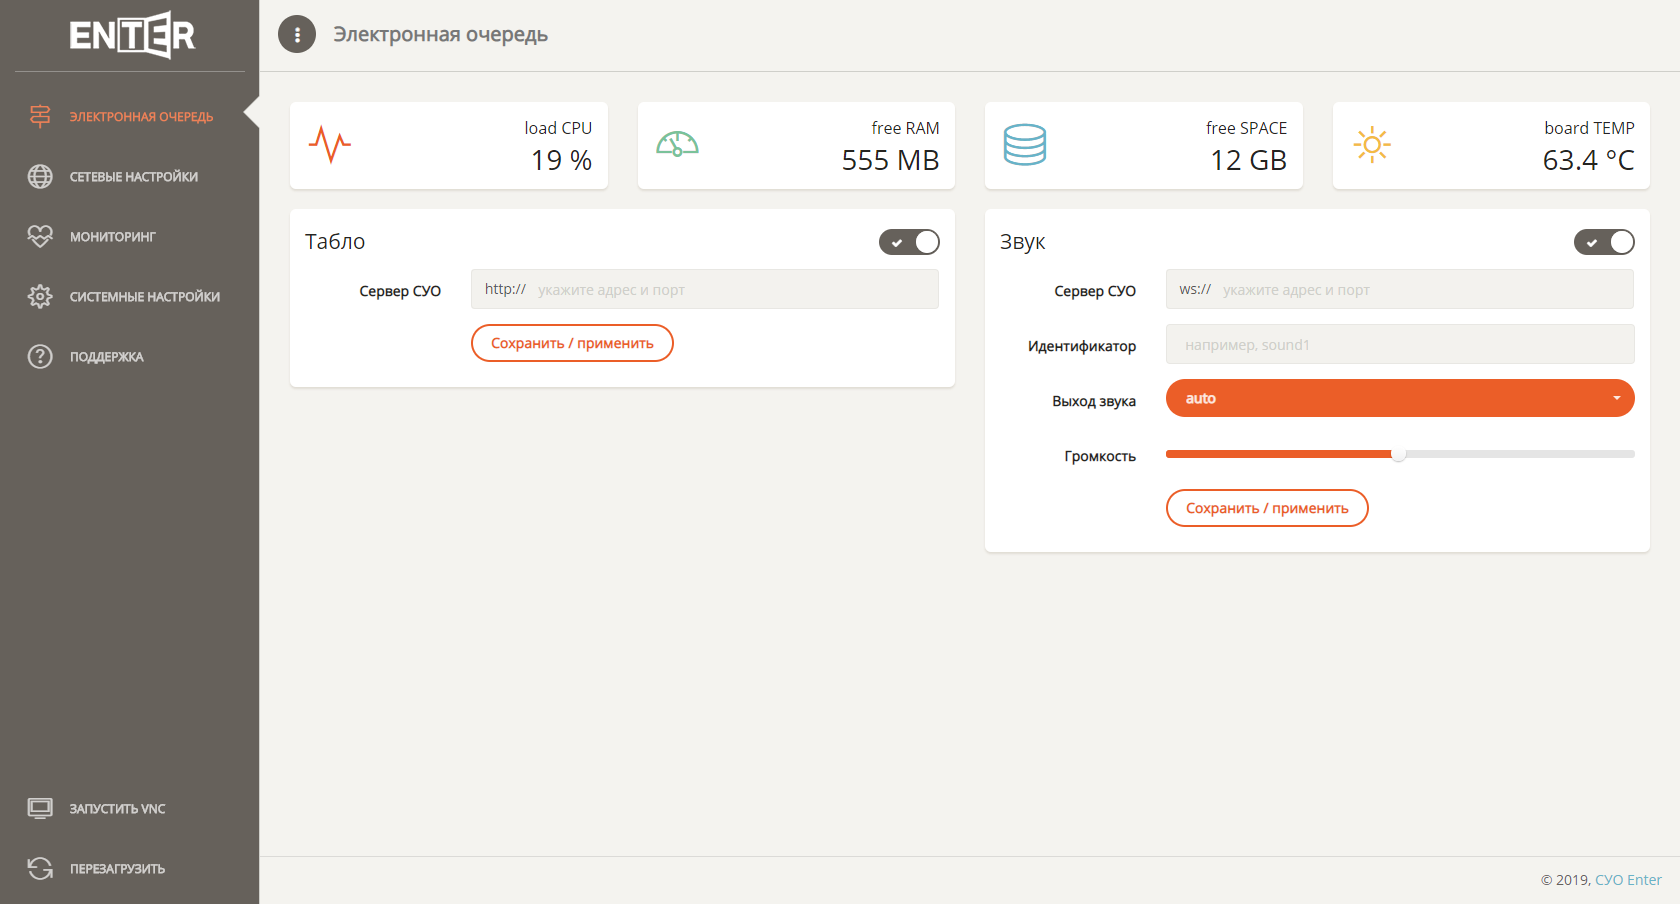Click the three-dot menu icon beside the title
The image size is (1680, 904).
pyautogui.click(x=297, y=34)
